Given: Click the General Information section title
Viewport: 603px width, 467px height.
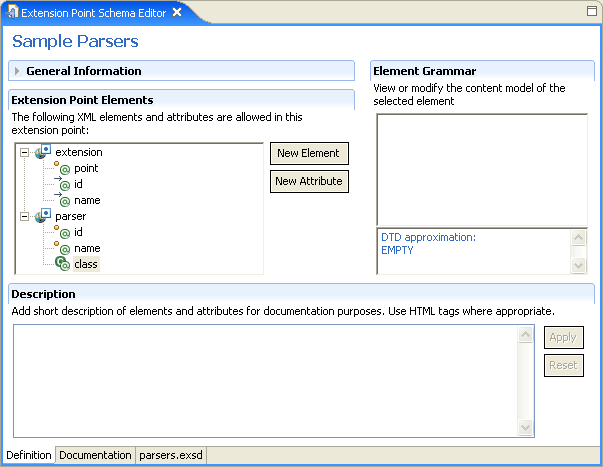Looking at the screenshot, I should click(x=83, y=71).
